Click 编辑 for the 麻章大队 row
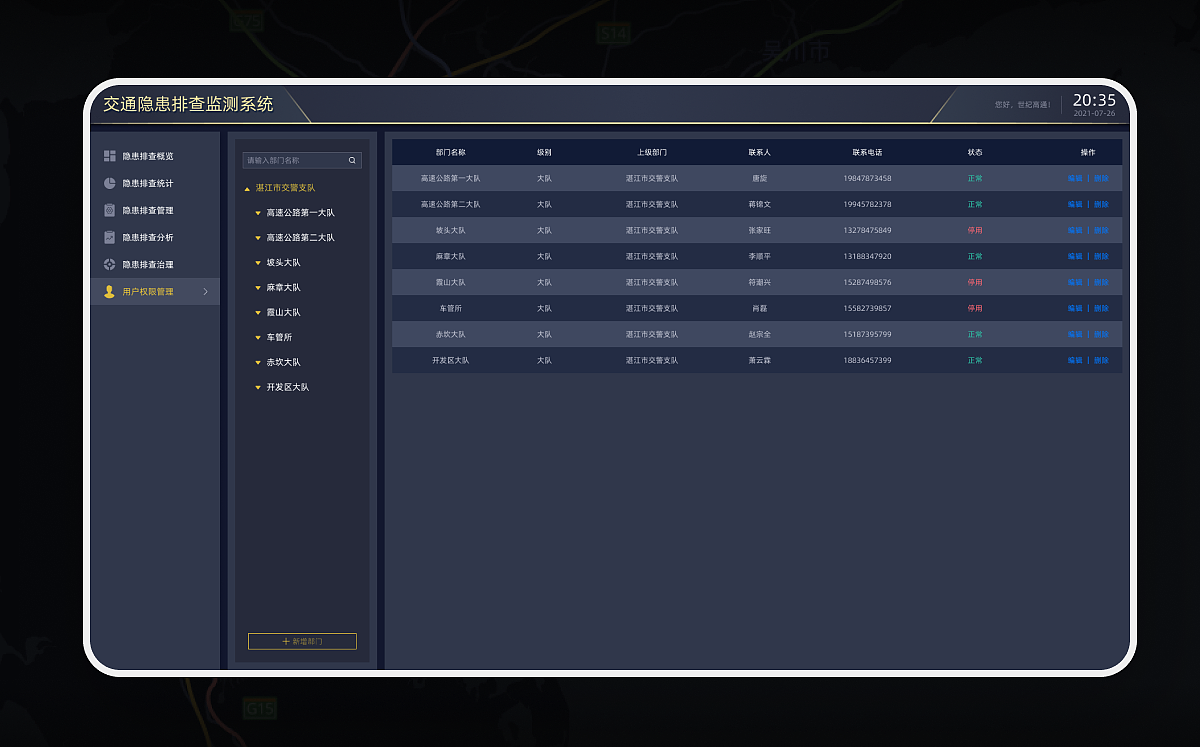This screenshot has height=747, width=1200. point(1075,256)
